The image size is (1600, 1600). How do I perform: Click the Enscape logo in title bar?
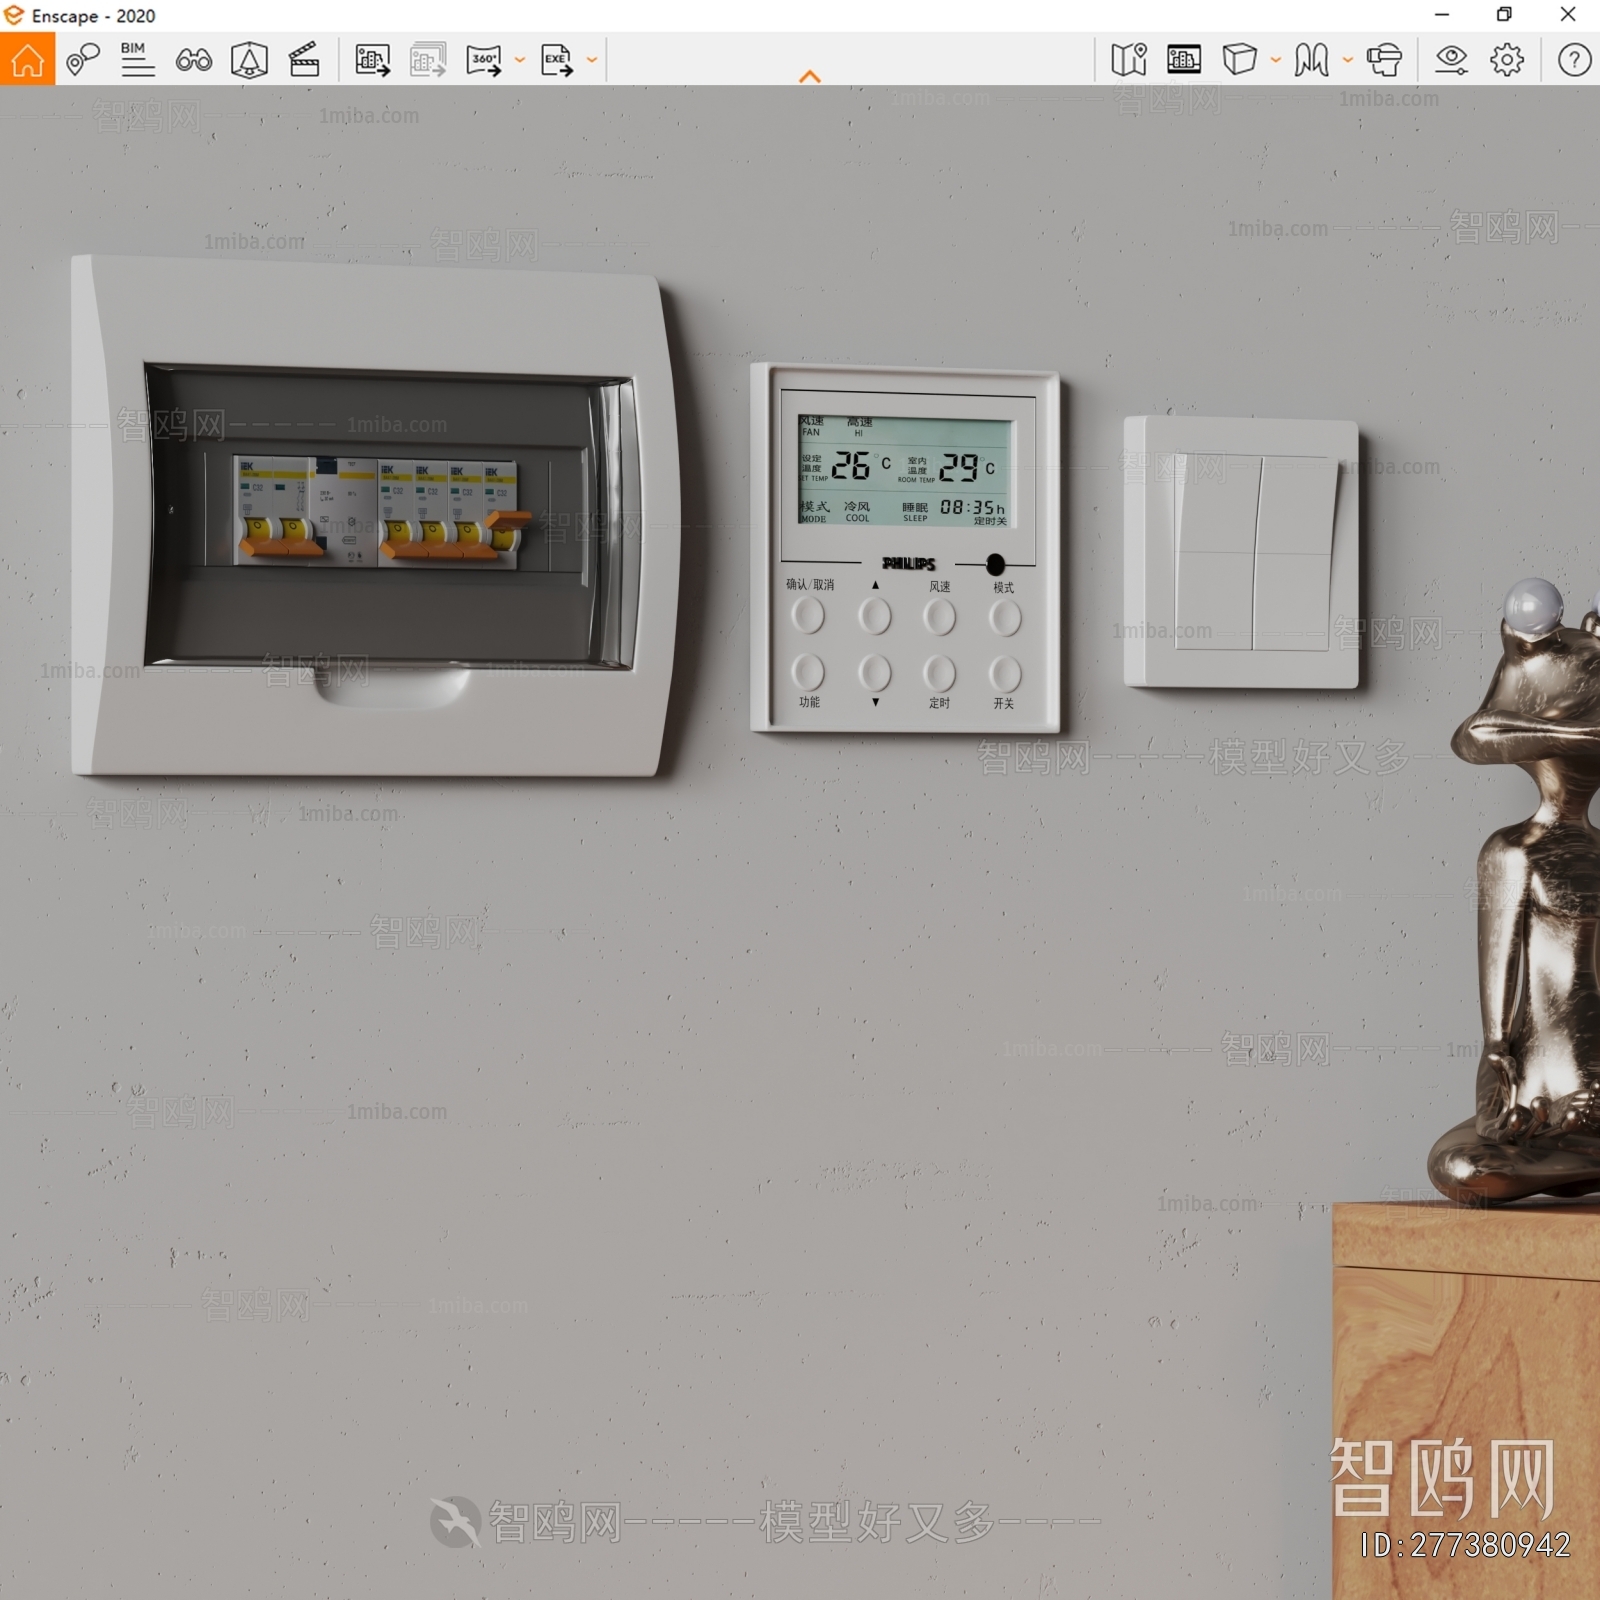click(x=14, y=15)
